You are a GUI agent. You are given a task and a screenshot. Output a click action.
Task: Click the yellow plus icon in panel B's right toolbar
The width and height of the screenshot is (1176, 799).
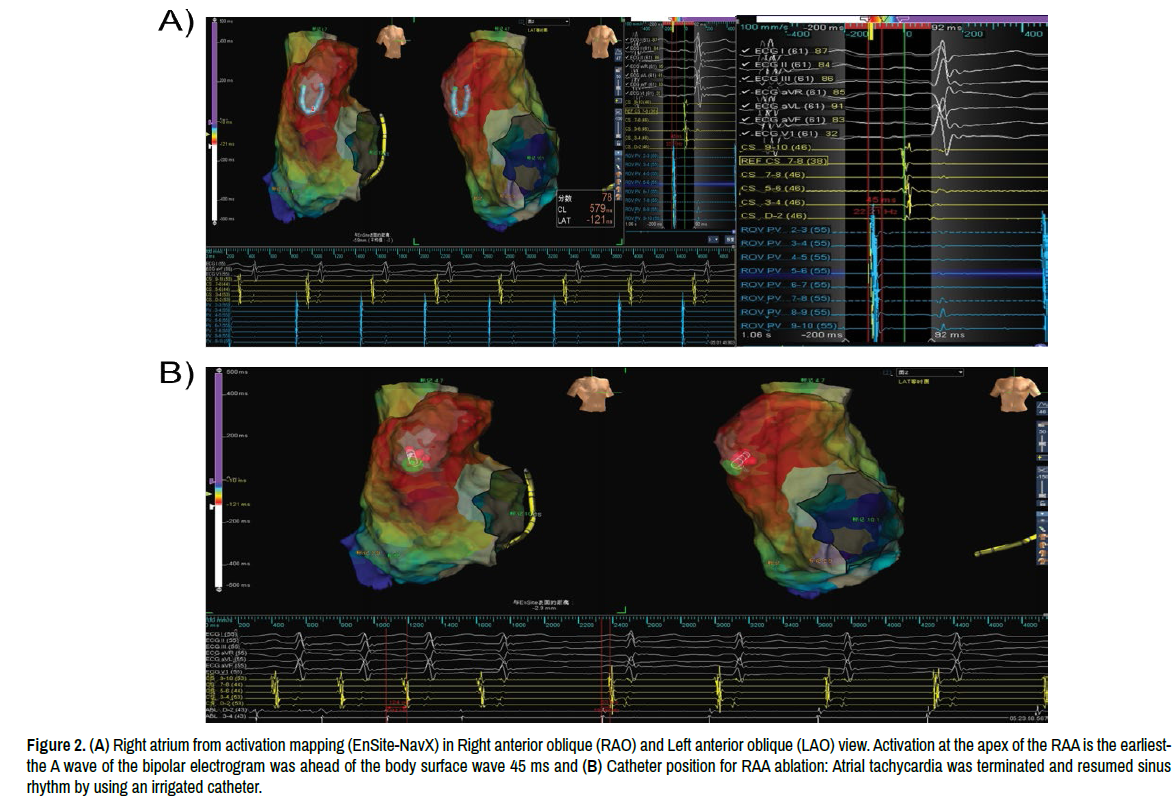click(x=1042, y=458)
